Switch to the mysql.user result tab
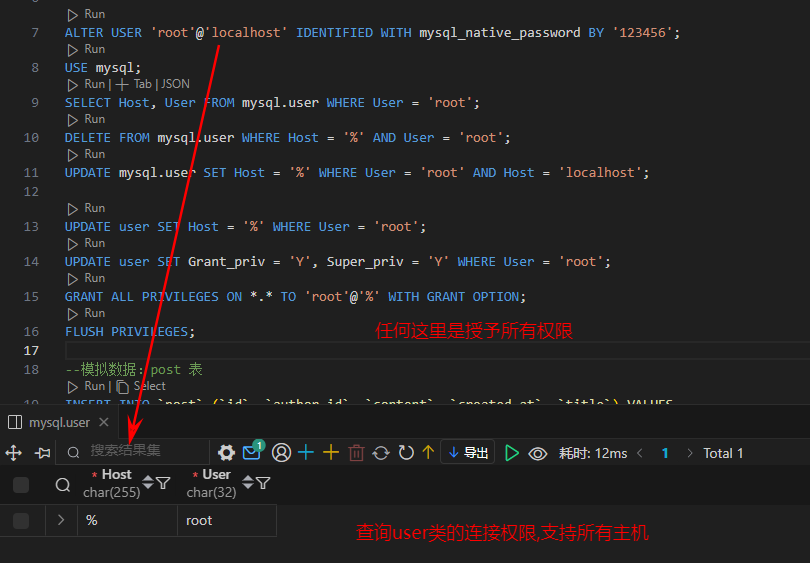Image resolution: width=810 pixels, height=563 pixels. point(59,423)
